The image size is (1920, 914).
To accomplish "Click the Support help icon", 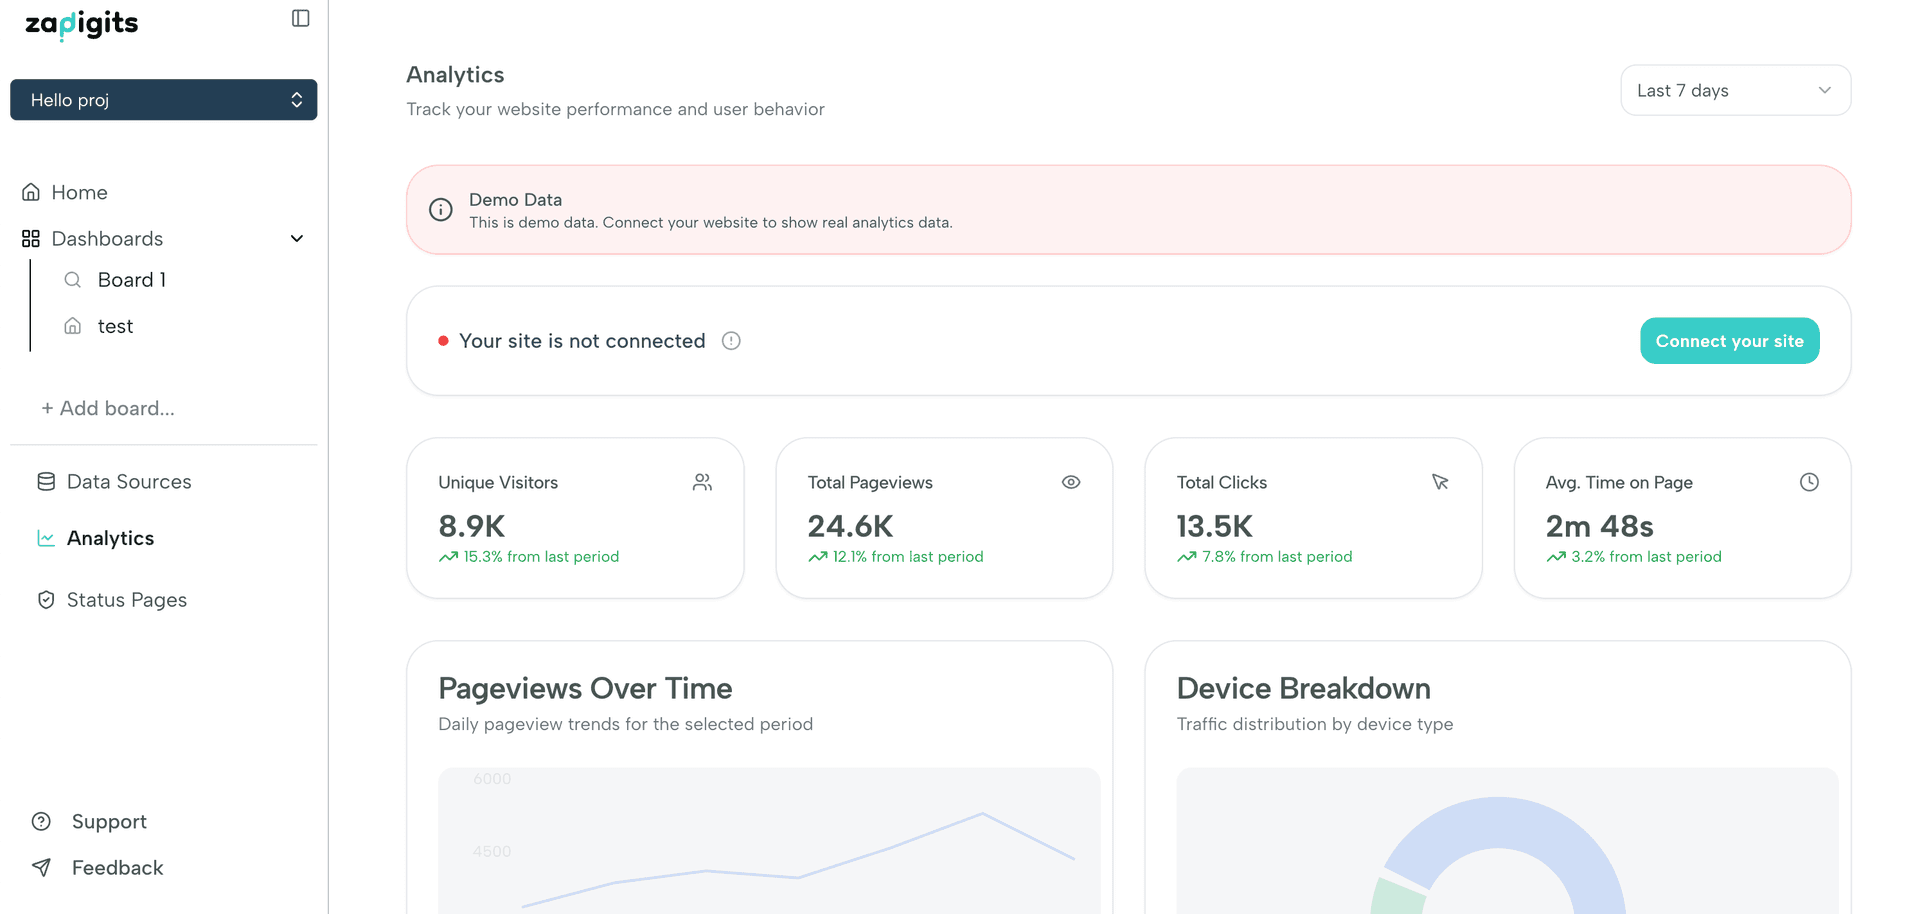I will (x=41, y=821).
